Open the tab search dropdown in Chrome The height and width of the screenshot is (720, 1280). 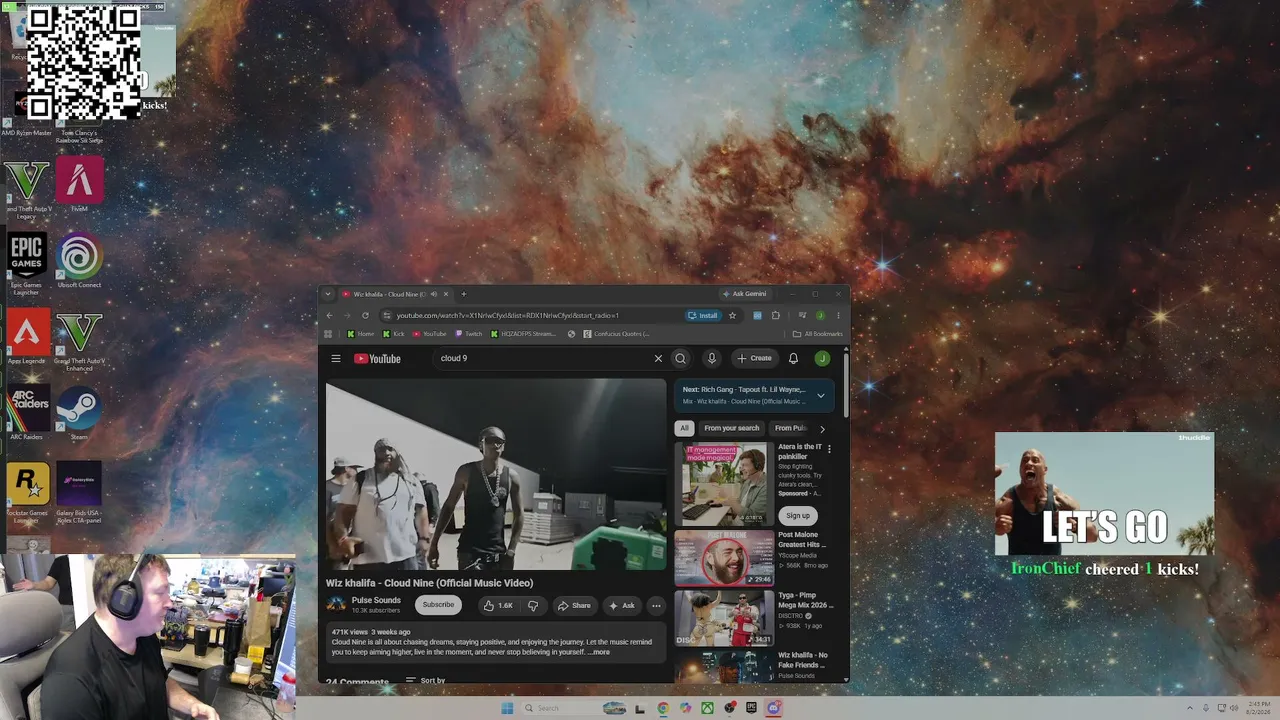(x=327, y=294)
